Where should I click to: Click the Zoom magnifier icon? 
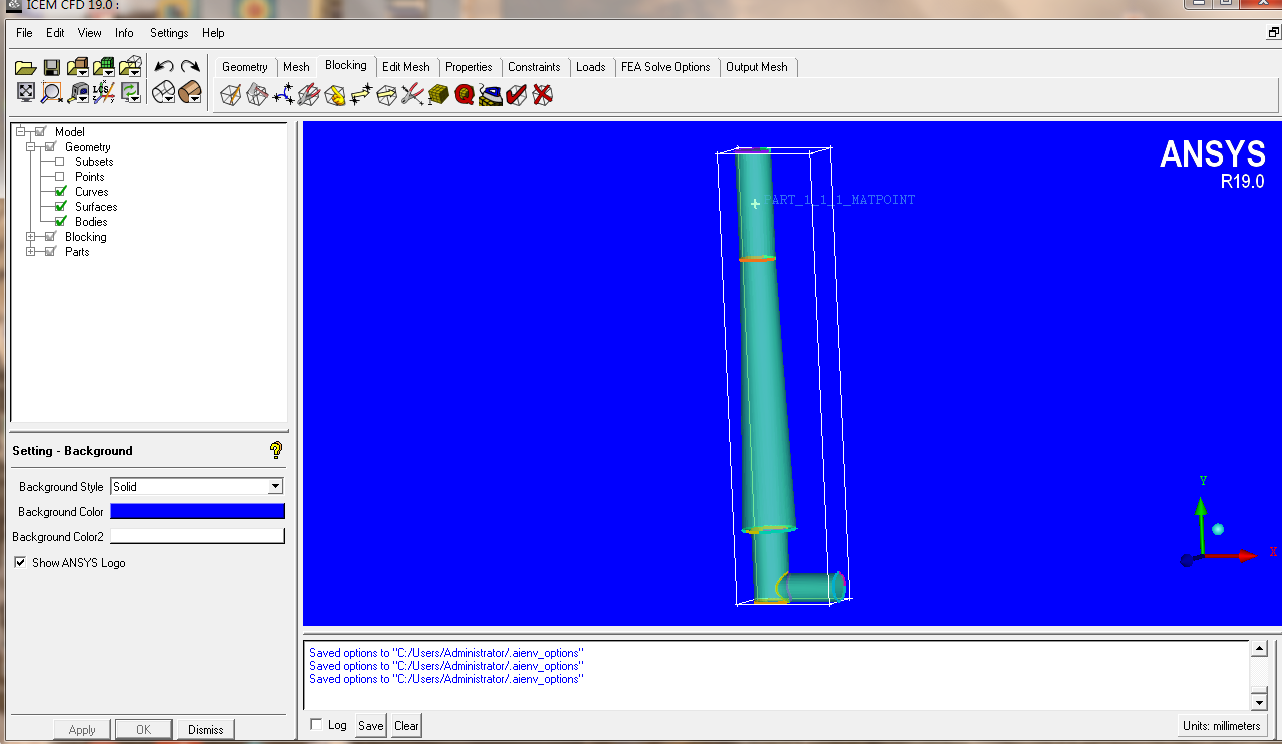pos(52,93)
